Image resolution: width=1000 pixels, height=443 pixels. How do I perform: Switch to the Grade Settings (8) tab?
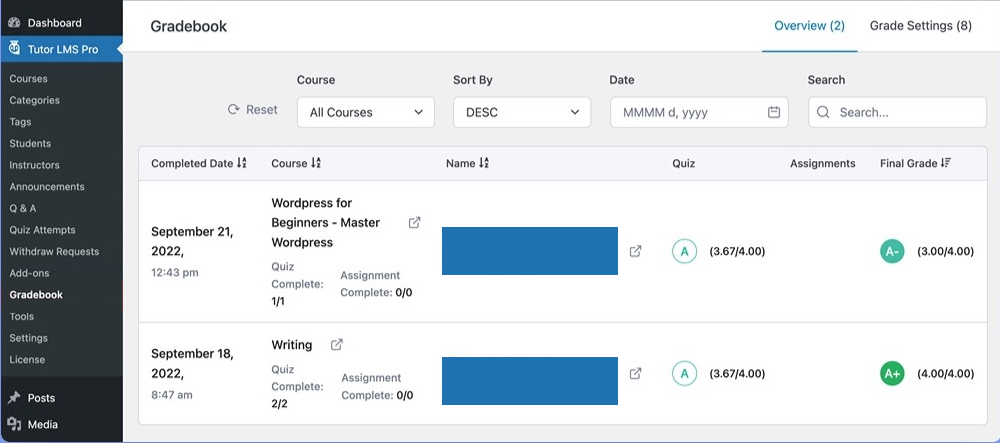[x=921, y=26]
